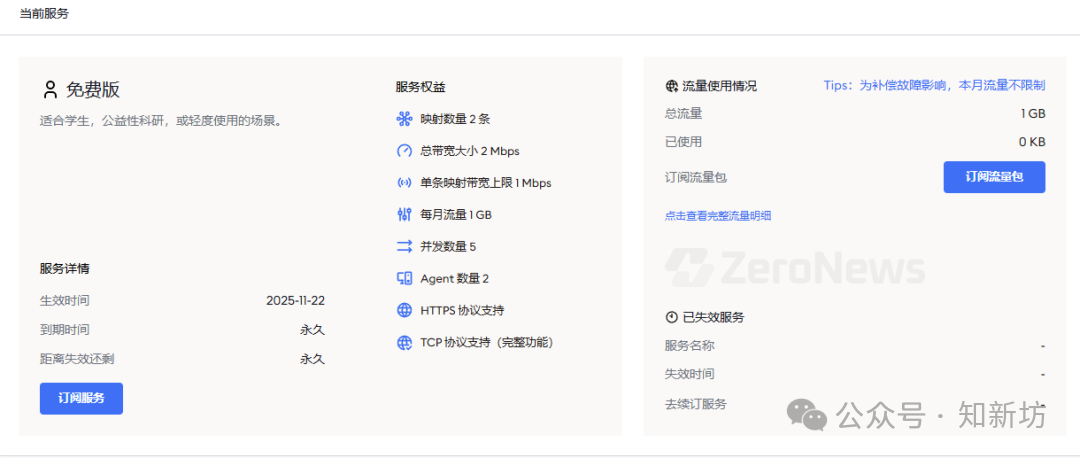Open the 点击查看完整流量明细 link

pyautogui.click(x=718, y=216)
